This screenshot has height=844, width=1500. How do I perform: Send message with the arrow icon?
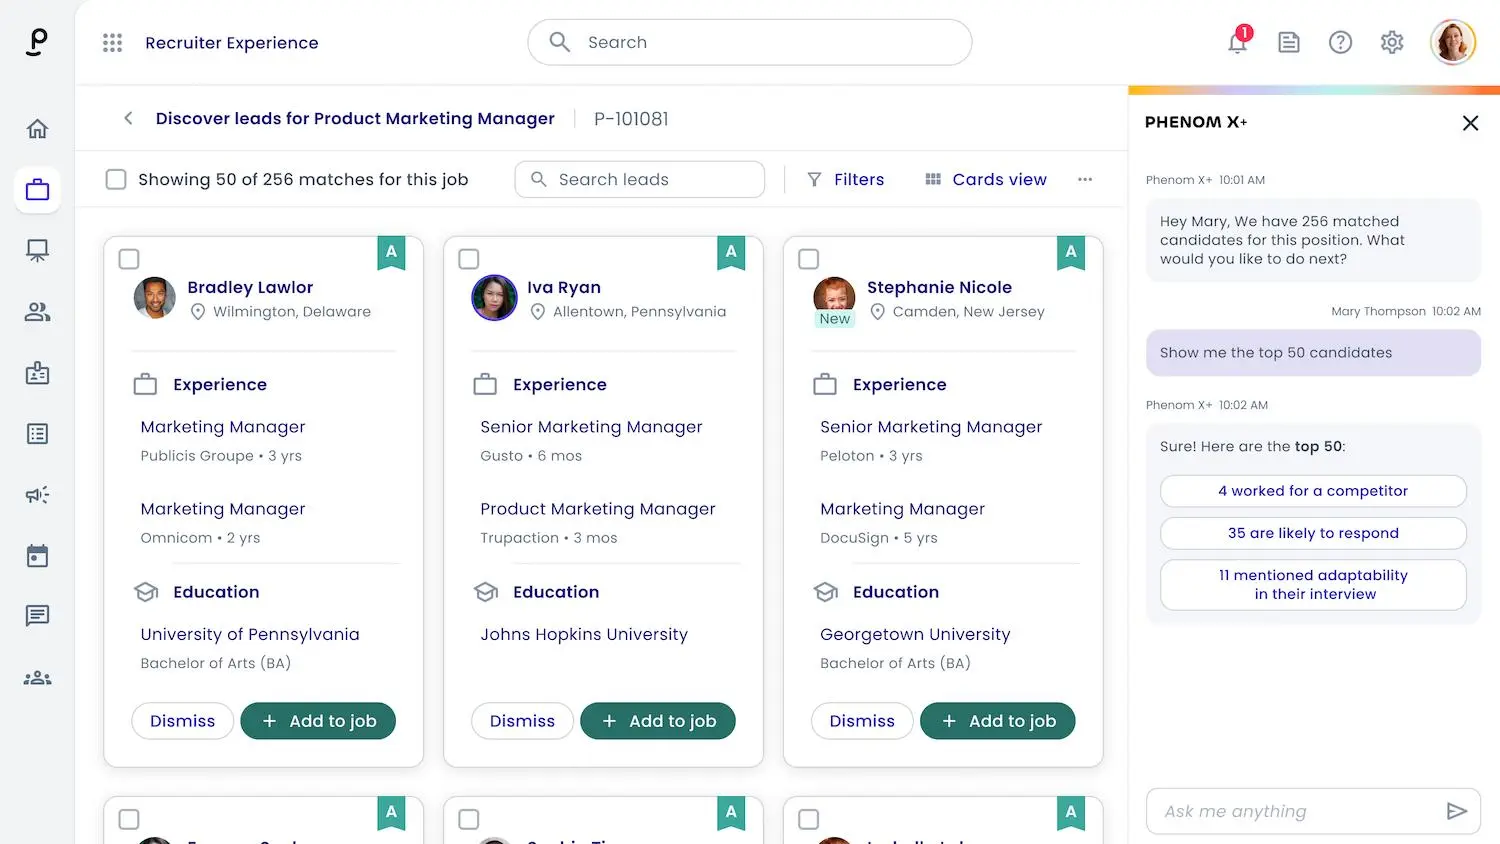1456,811
